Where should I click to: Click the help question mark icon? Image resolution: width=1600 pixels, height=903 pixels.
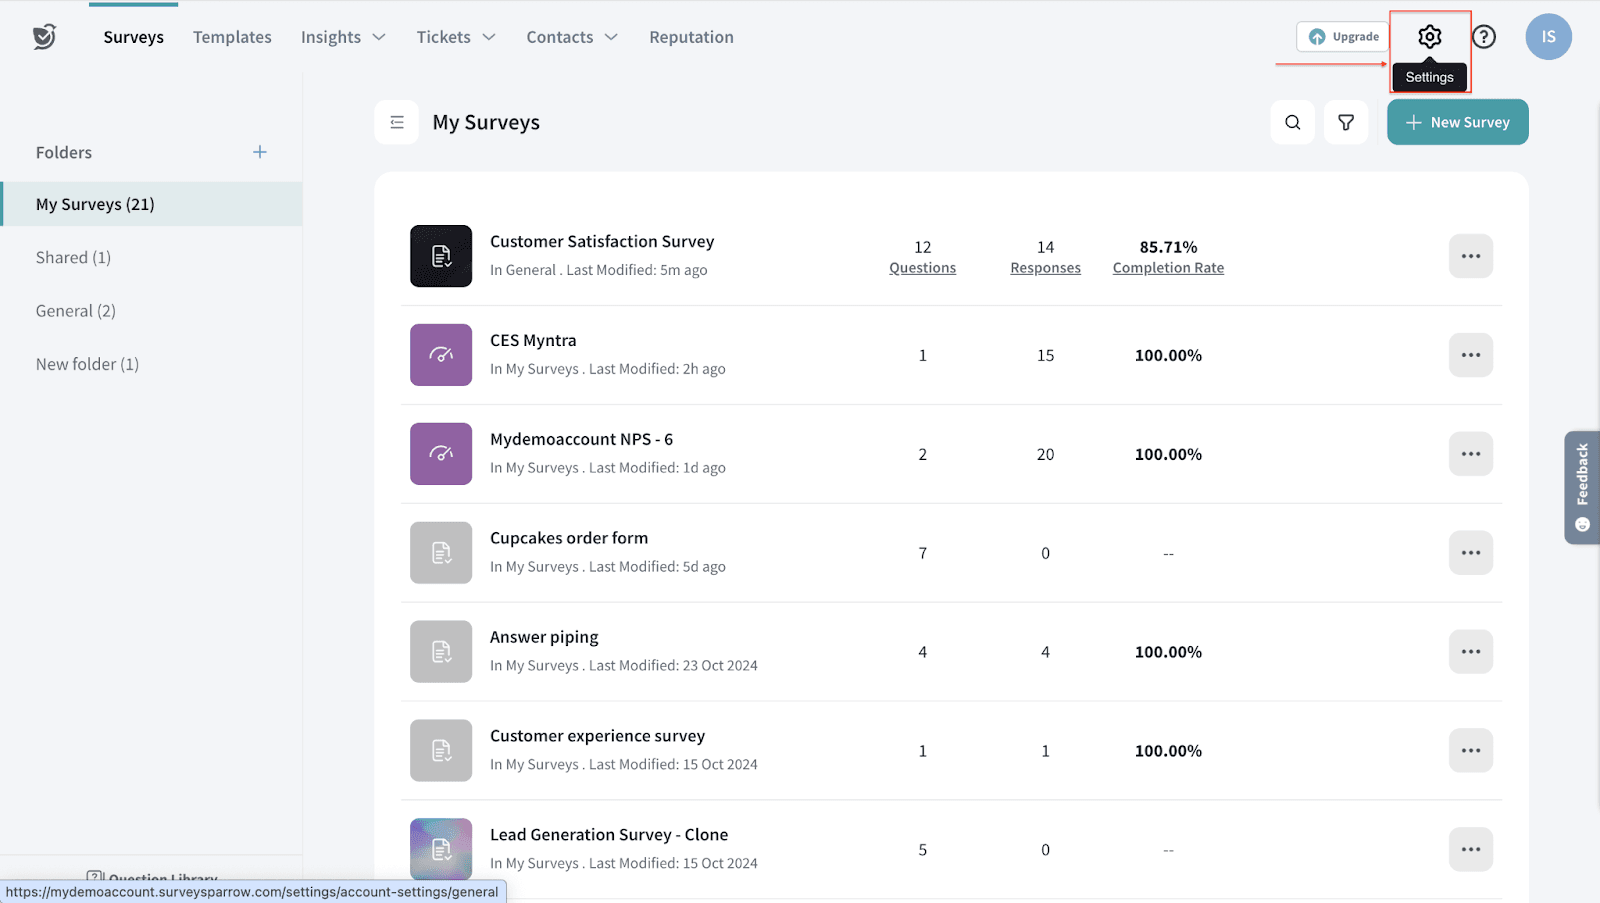[1484, 37]
